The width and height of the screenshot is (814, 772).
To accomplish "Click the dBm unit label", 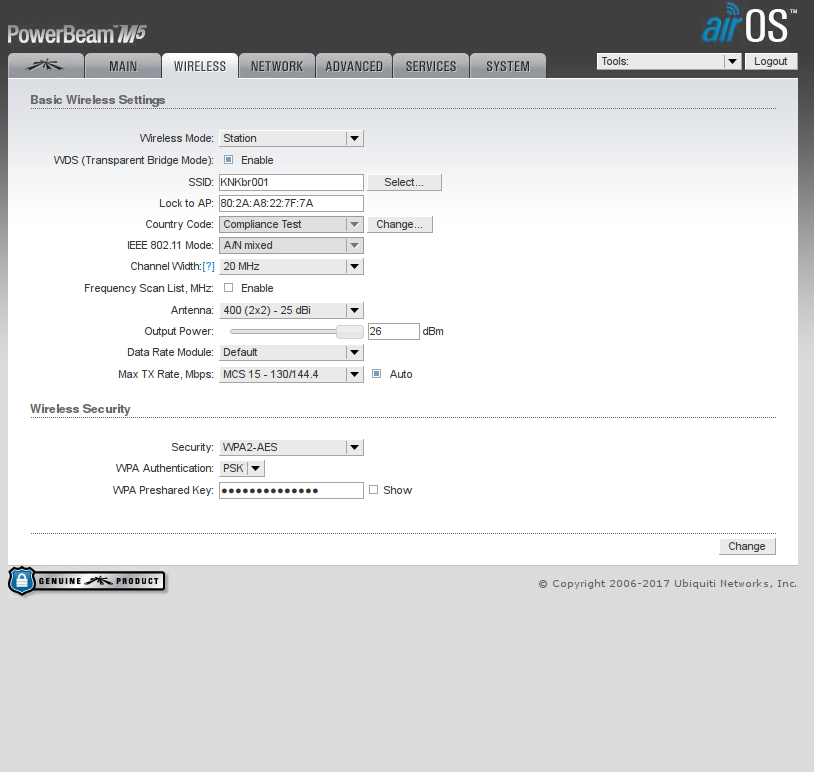I will (433, 331).
